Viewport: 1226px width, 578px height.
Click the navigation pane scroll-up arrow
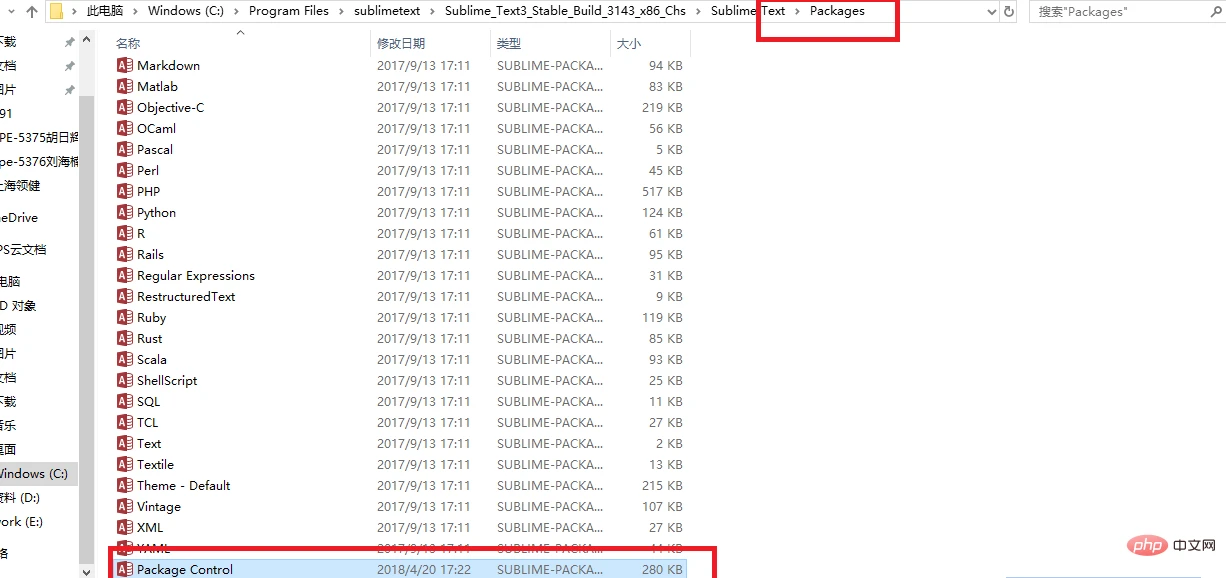pyautogui.click(x=85, y=41)
